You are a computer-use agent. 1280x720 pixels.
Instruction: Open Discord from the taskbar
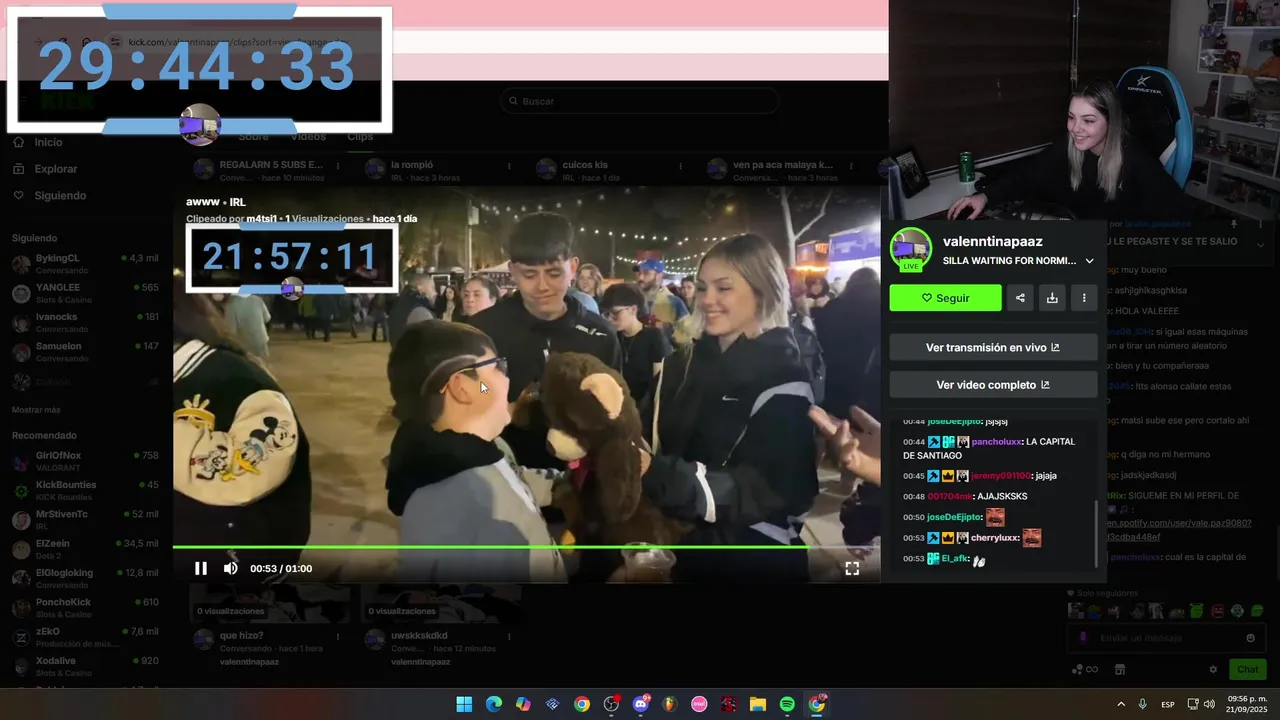click(x=641, y=704)
